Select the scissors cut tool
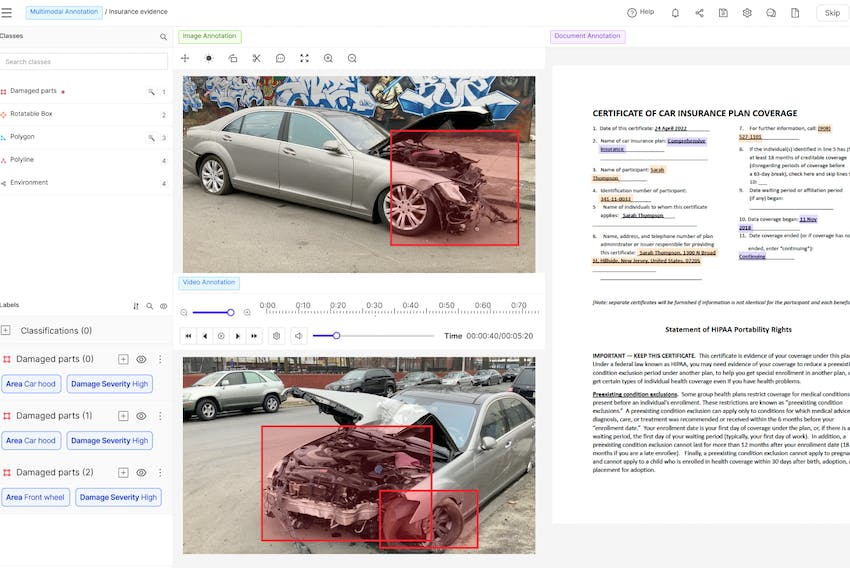The height and width of the screenshot is (568, 850). click(x=256, y=58)
